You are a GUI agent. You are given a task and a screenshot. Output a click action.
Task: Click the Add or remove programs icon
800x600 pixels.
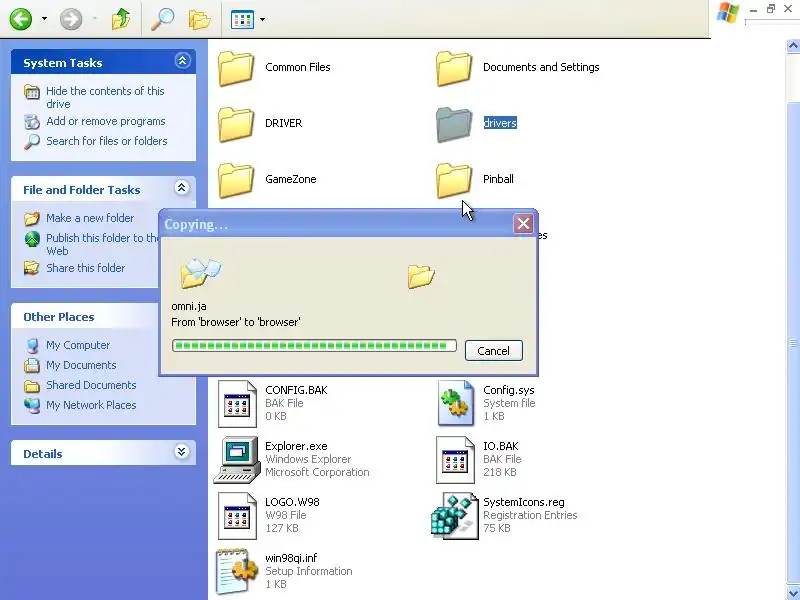pyautogui.click(x=32, y=122)
